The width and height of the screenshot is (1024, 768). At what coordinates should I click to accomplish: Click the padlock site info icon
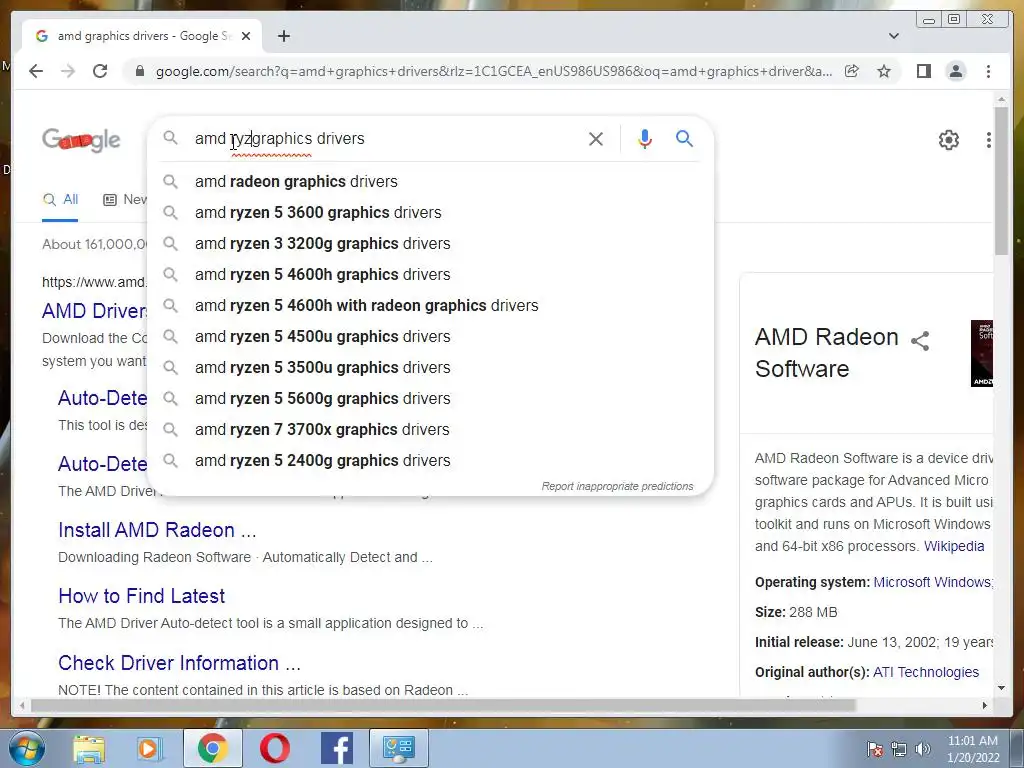tap(140, 71)
